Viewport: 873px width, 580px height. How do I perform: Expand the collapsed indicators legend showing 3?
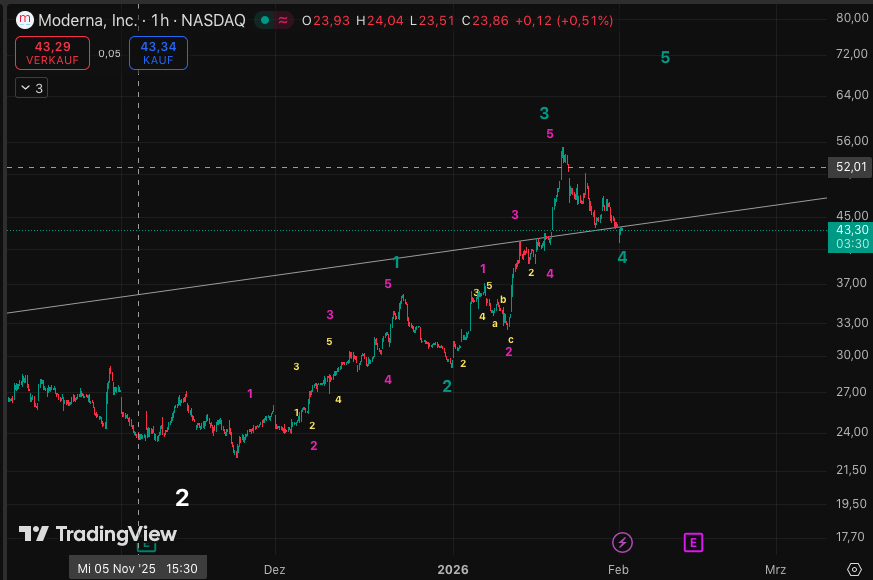pos(30,88)
